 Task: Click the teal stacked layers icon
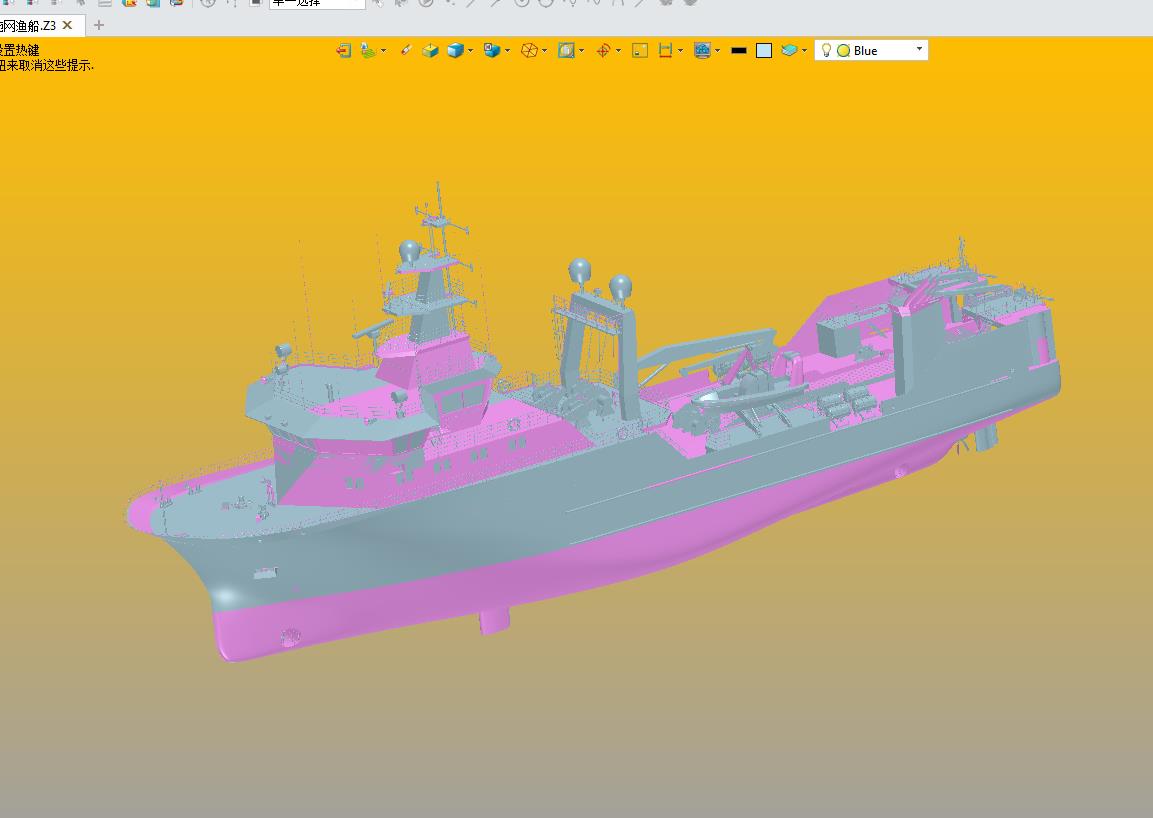pos(789,50)
